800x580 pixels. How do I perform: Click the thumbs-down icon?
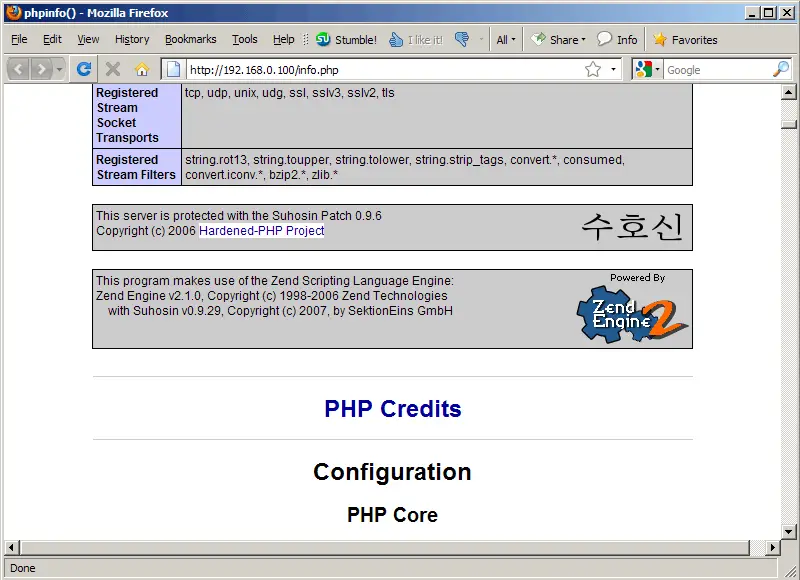pos(462,39)
